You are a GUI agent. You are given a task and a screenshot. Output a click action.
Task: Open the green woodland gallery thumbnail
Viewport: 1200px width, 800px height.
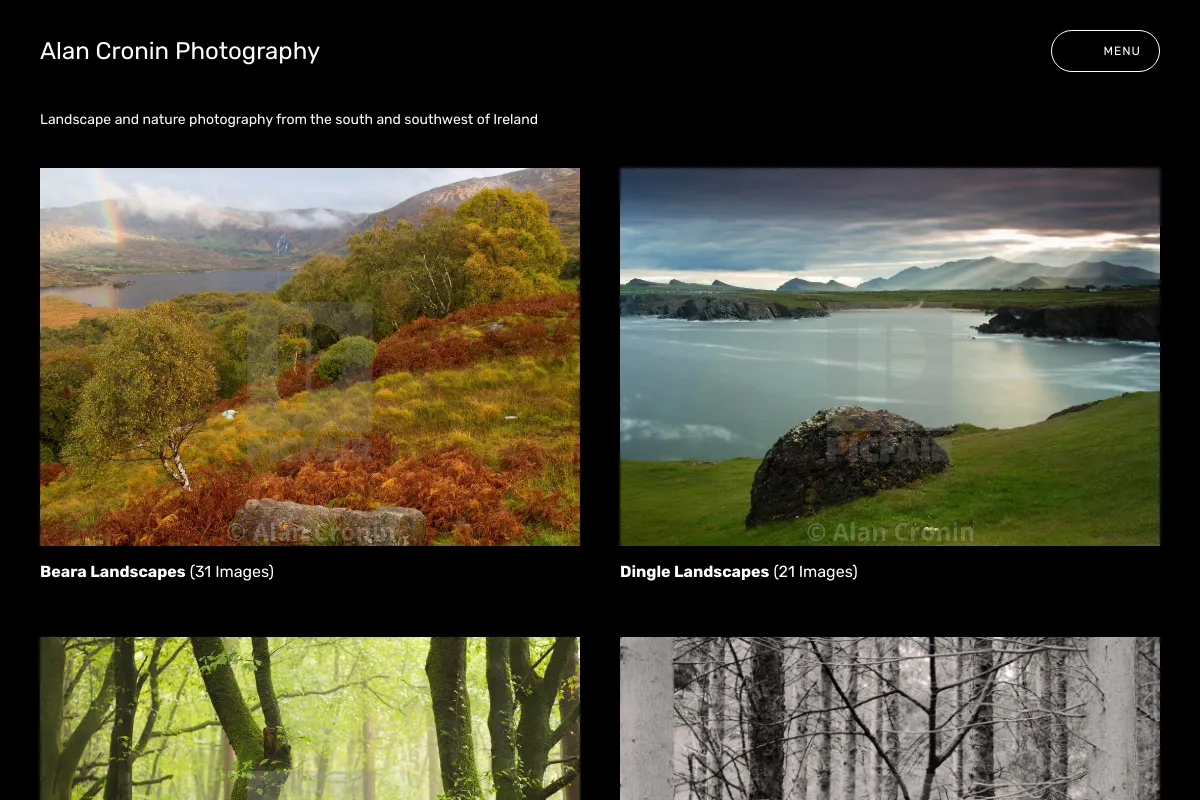[310, 719]
